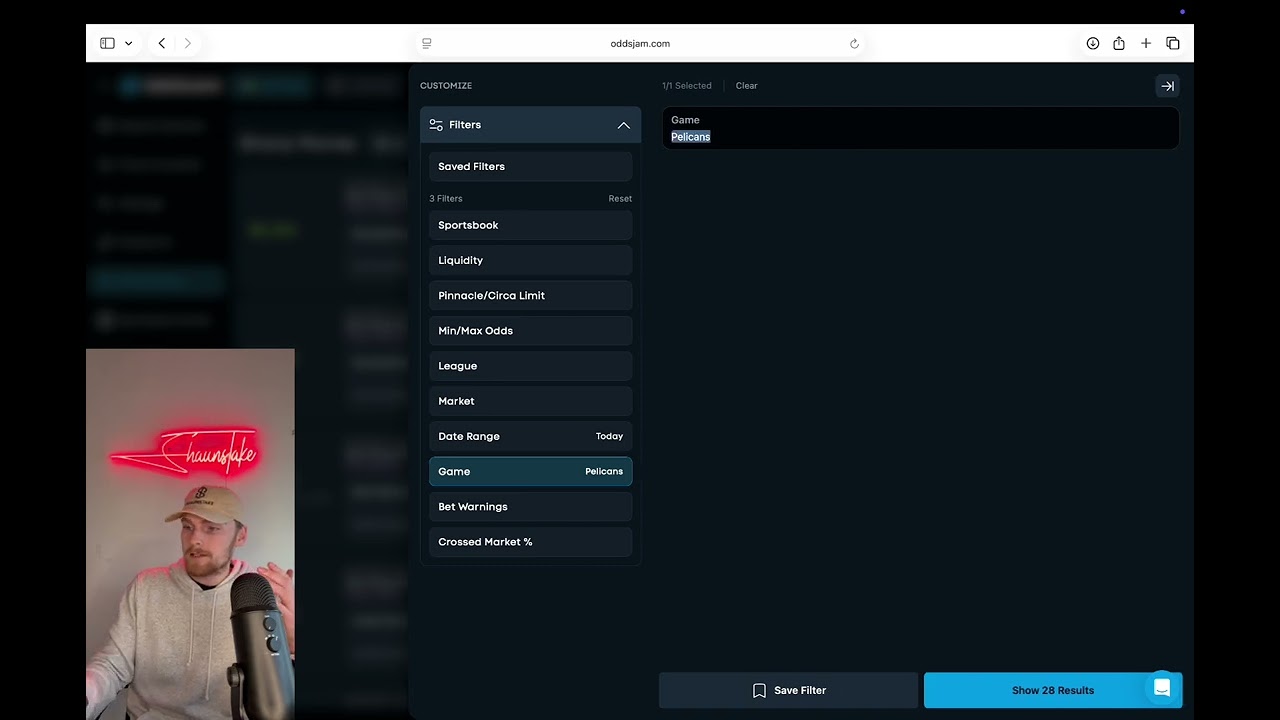
Task: Open the League filter
Action: point(531,366)
